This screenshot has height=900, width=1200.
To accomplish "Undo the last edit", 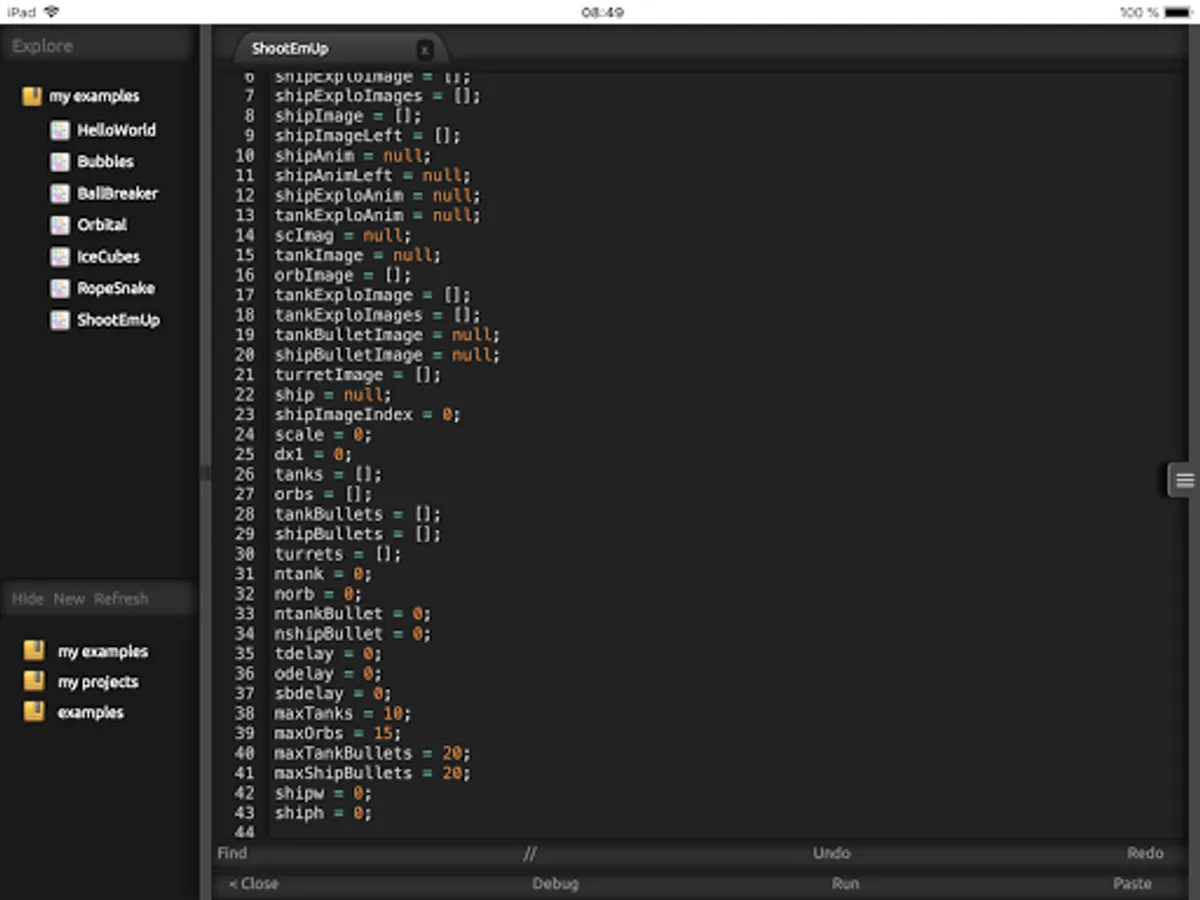I will pos(831,853).
